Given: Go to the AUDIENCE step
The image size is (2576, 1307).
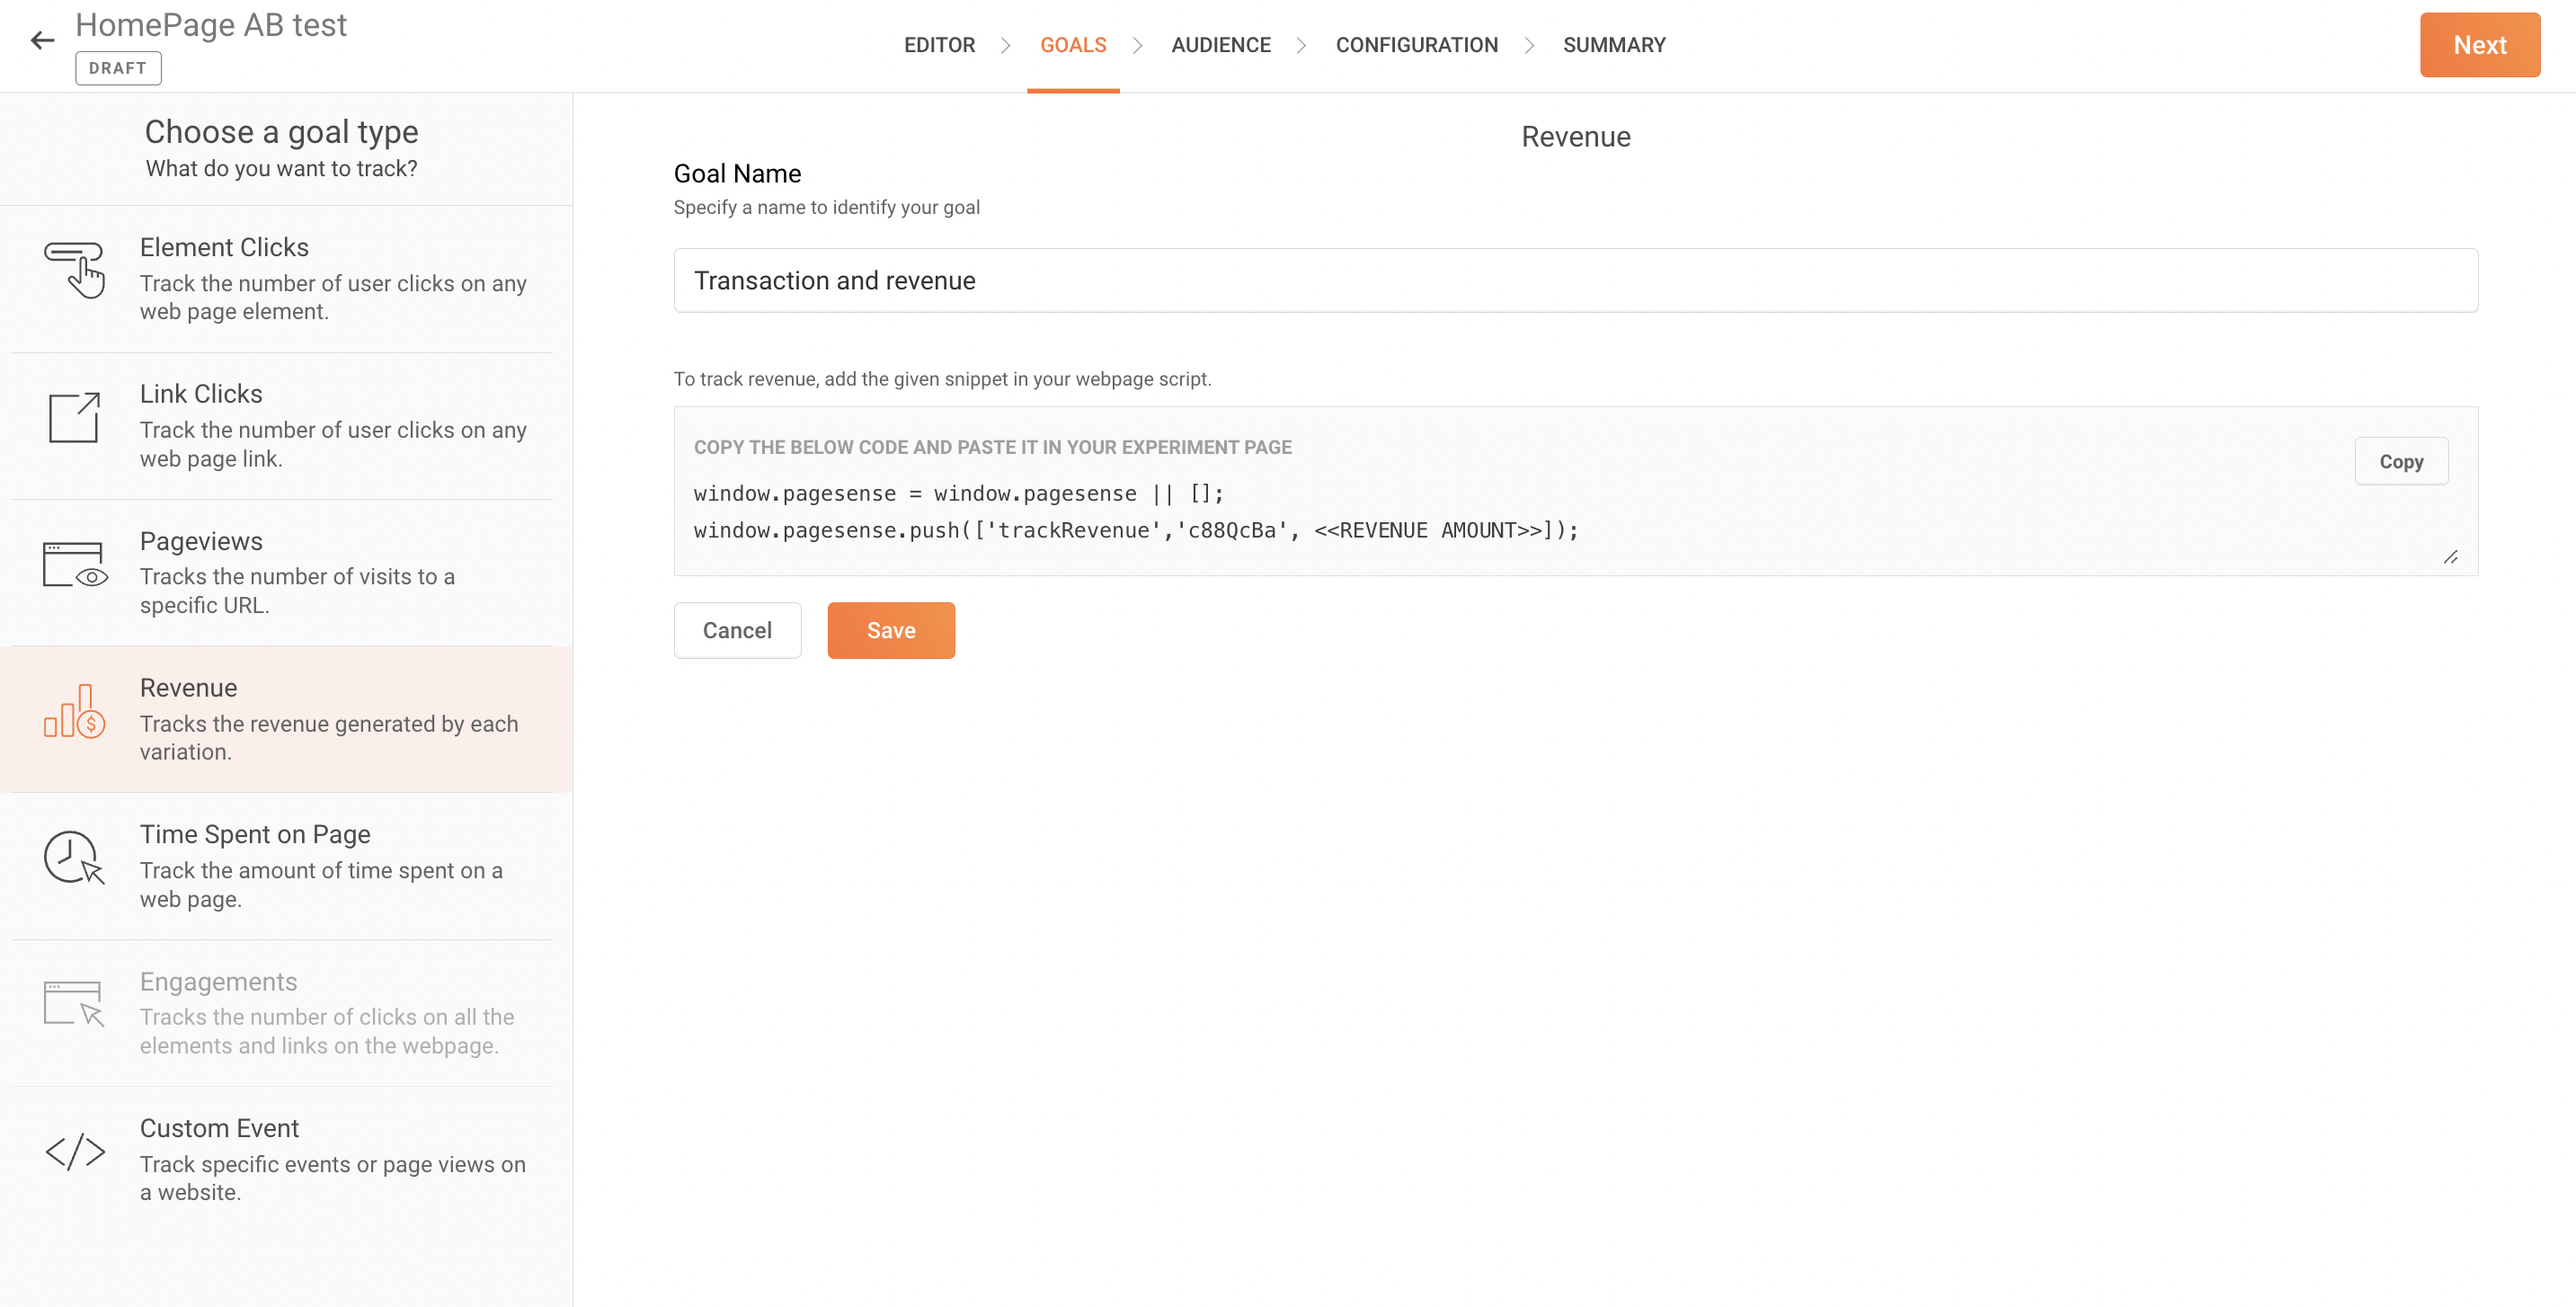Looking at the screenshot, I should 1221,45.
